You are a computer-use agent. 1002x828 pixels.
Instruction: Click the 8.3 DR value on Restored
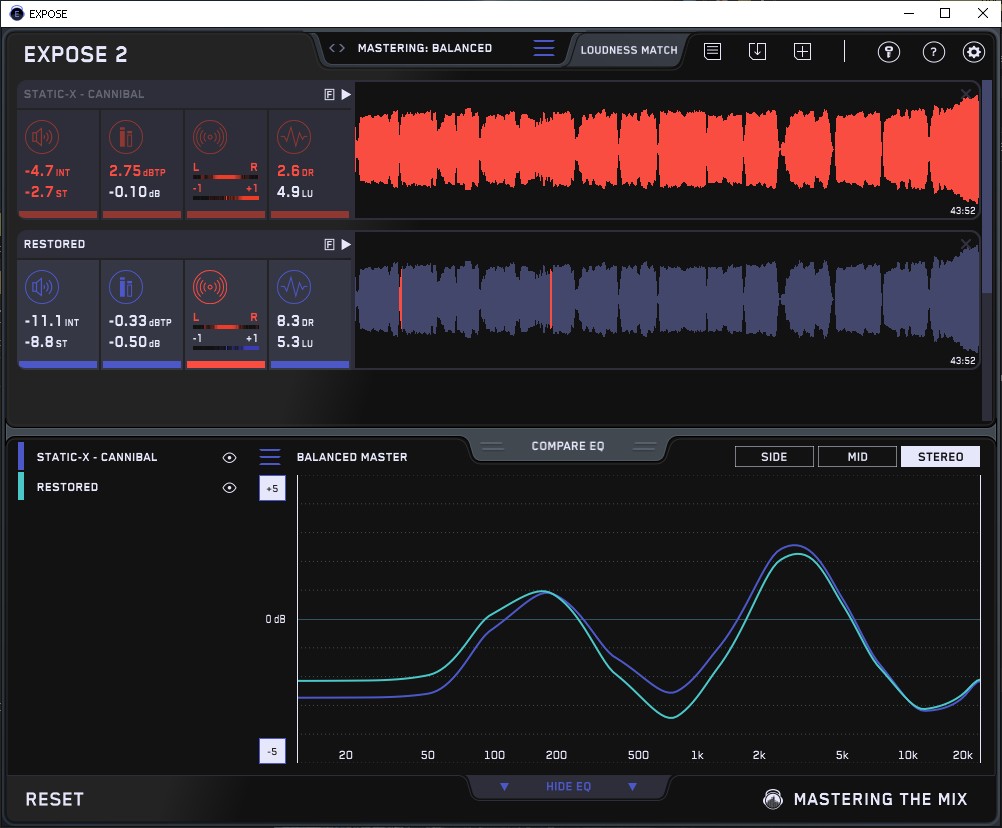(x=295, y=321)
